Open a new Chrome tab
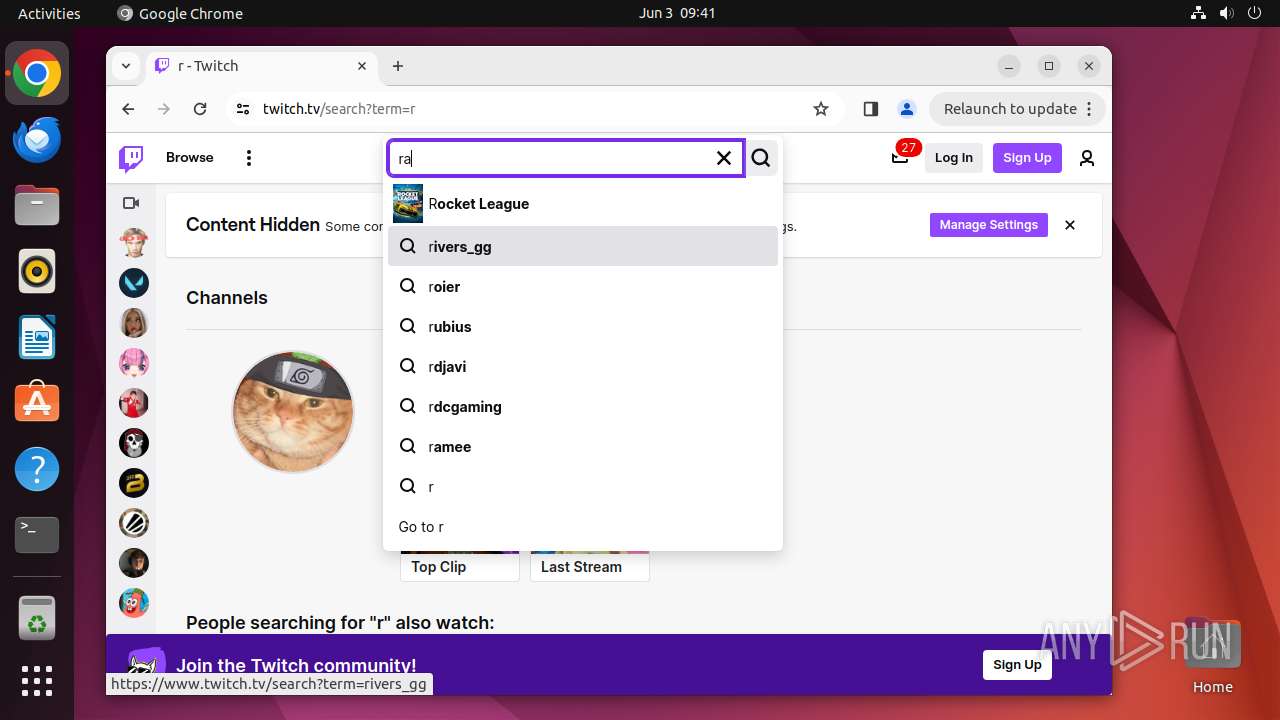 coord(398,66)
